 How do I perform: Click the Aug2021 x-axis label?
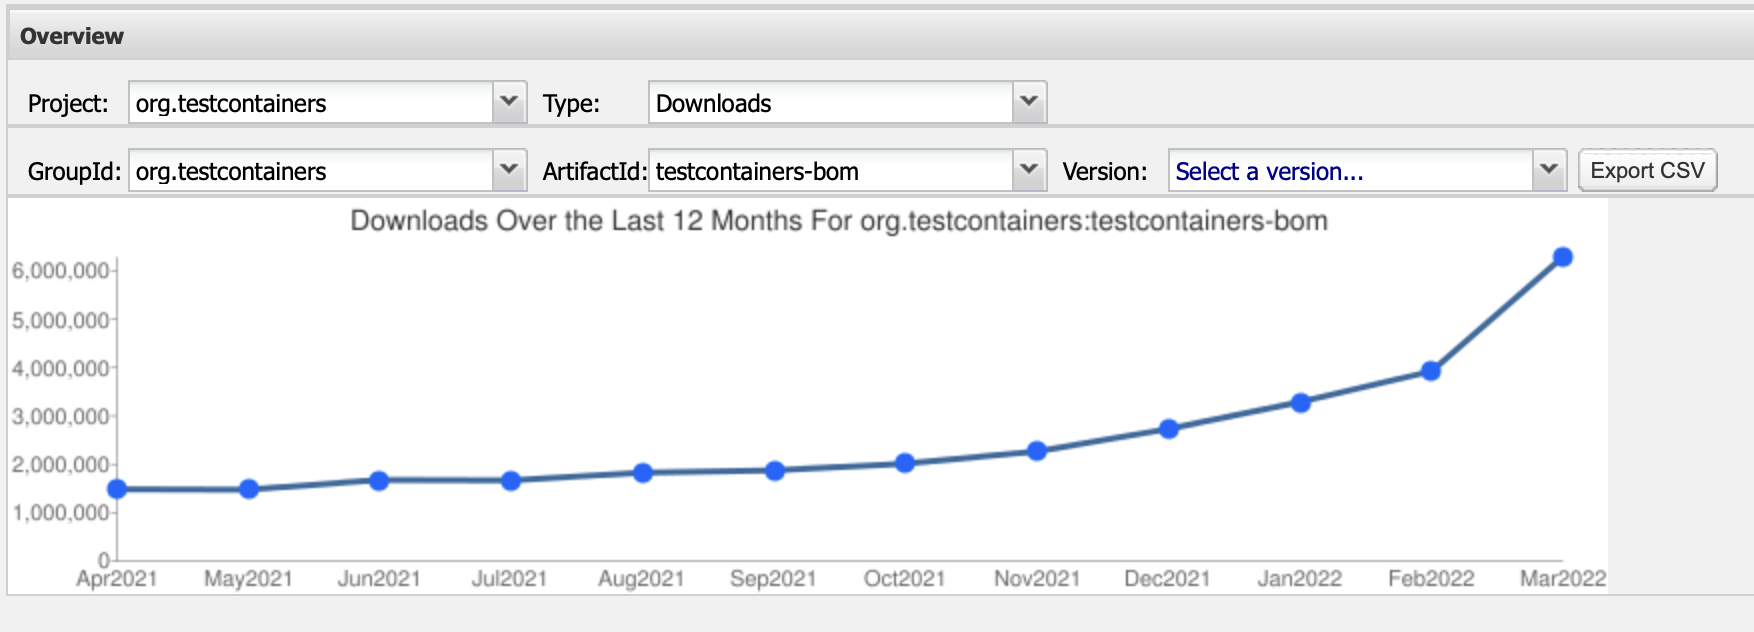click(x=641, y=579)
